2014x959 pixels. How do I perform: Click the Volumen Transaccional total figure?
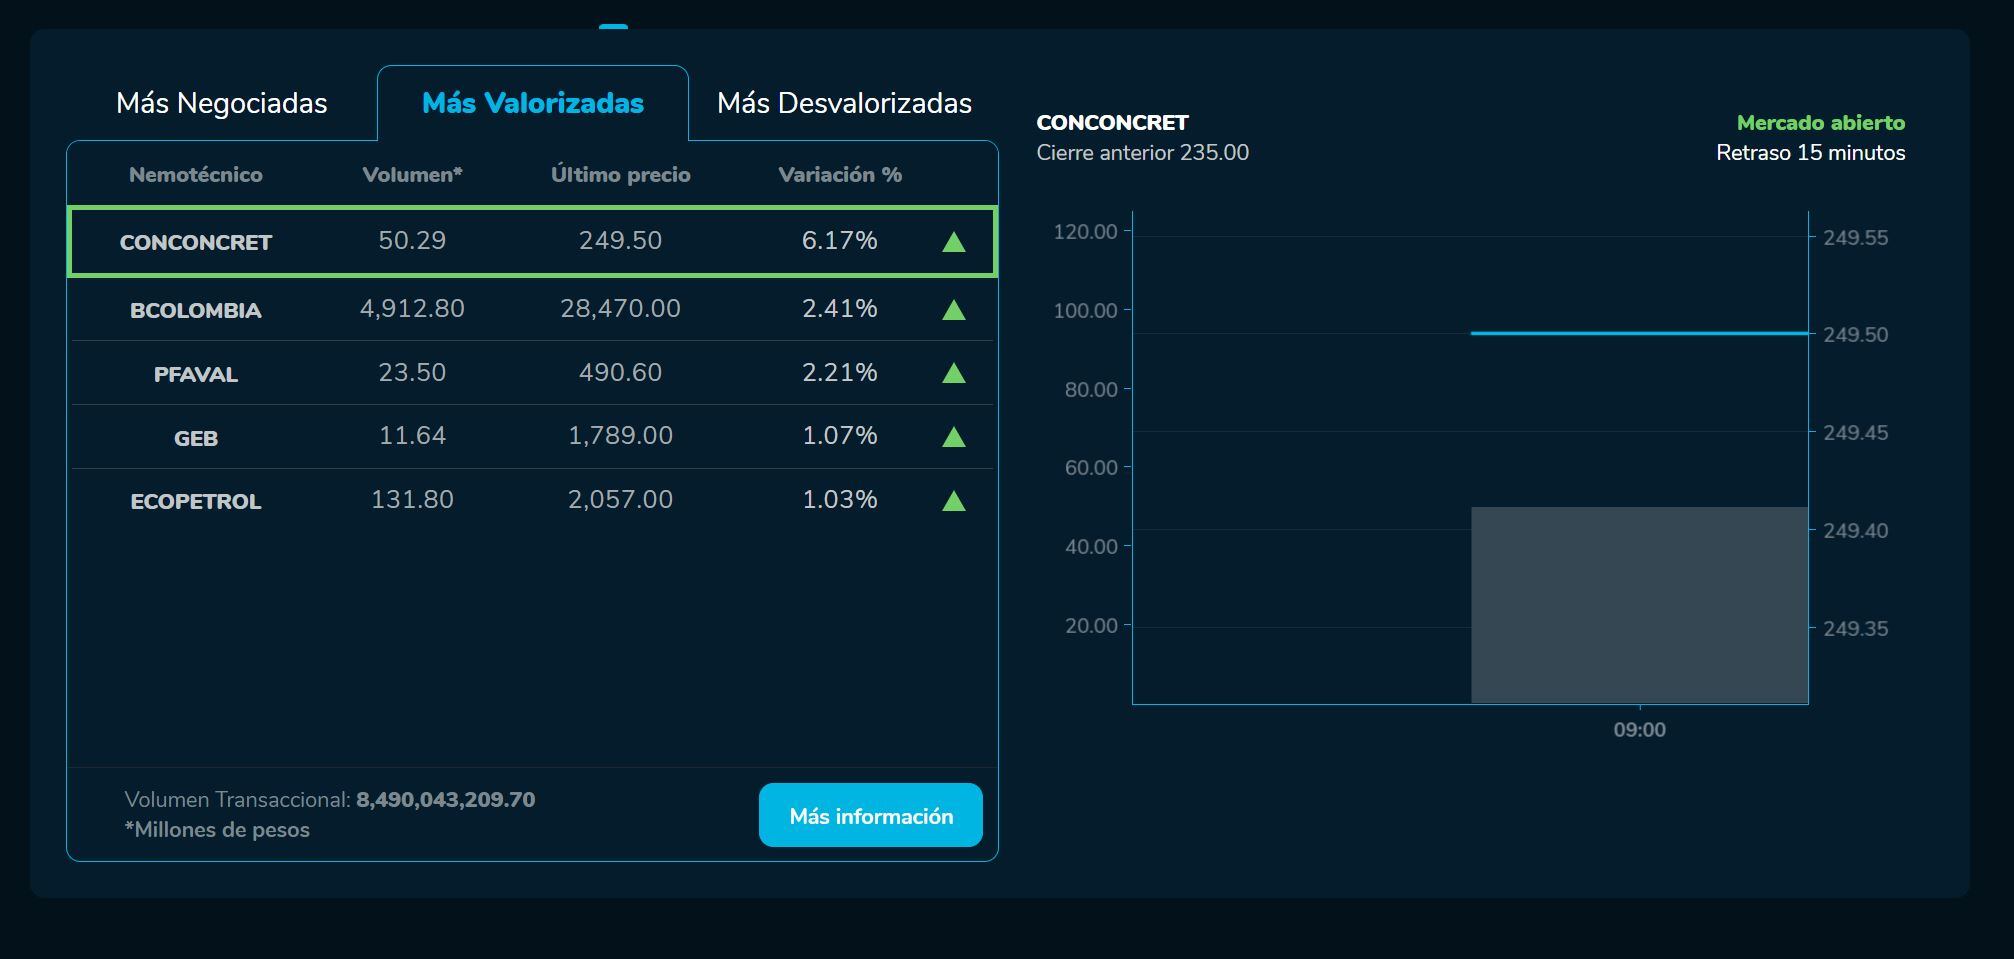click(x=446, y=799)
